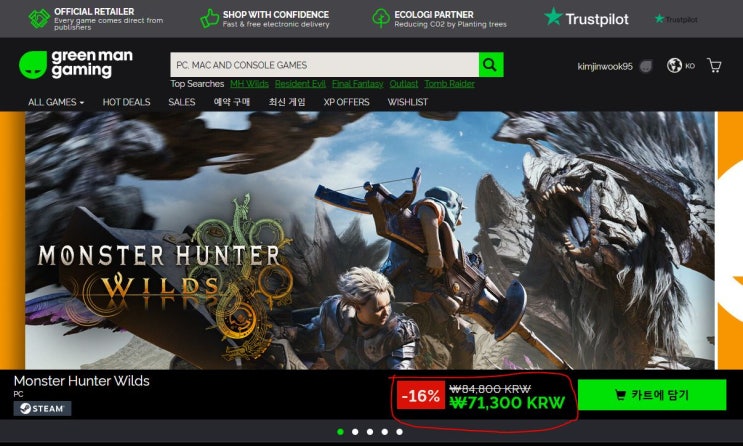743x446 pixels.
Task: Expand the ALL GAMES dropdown
Action: tap(56, 102)
